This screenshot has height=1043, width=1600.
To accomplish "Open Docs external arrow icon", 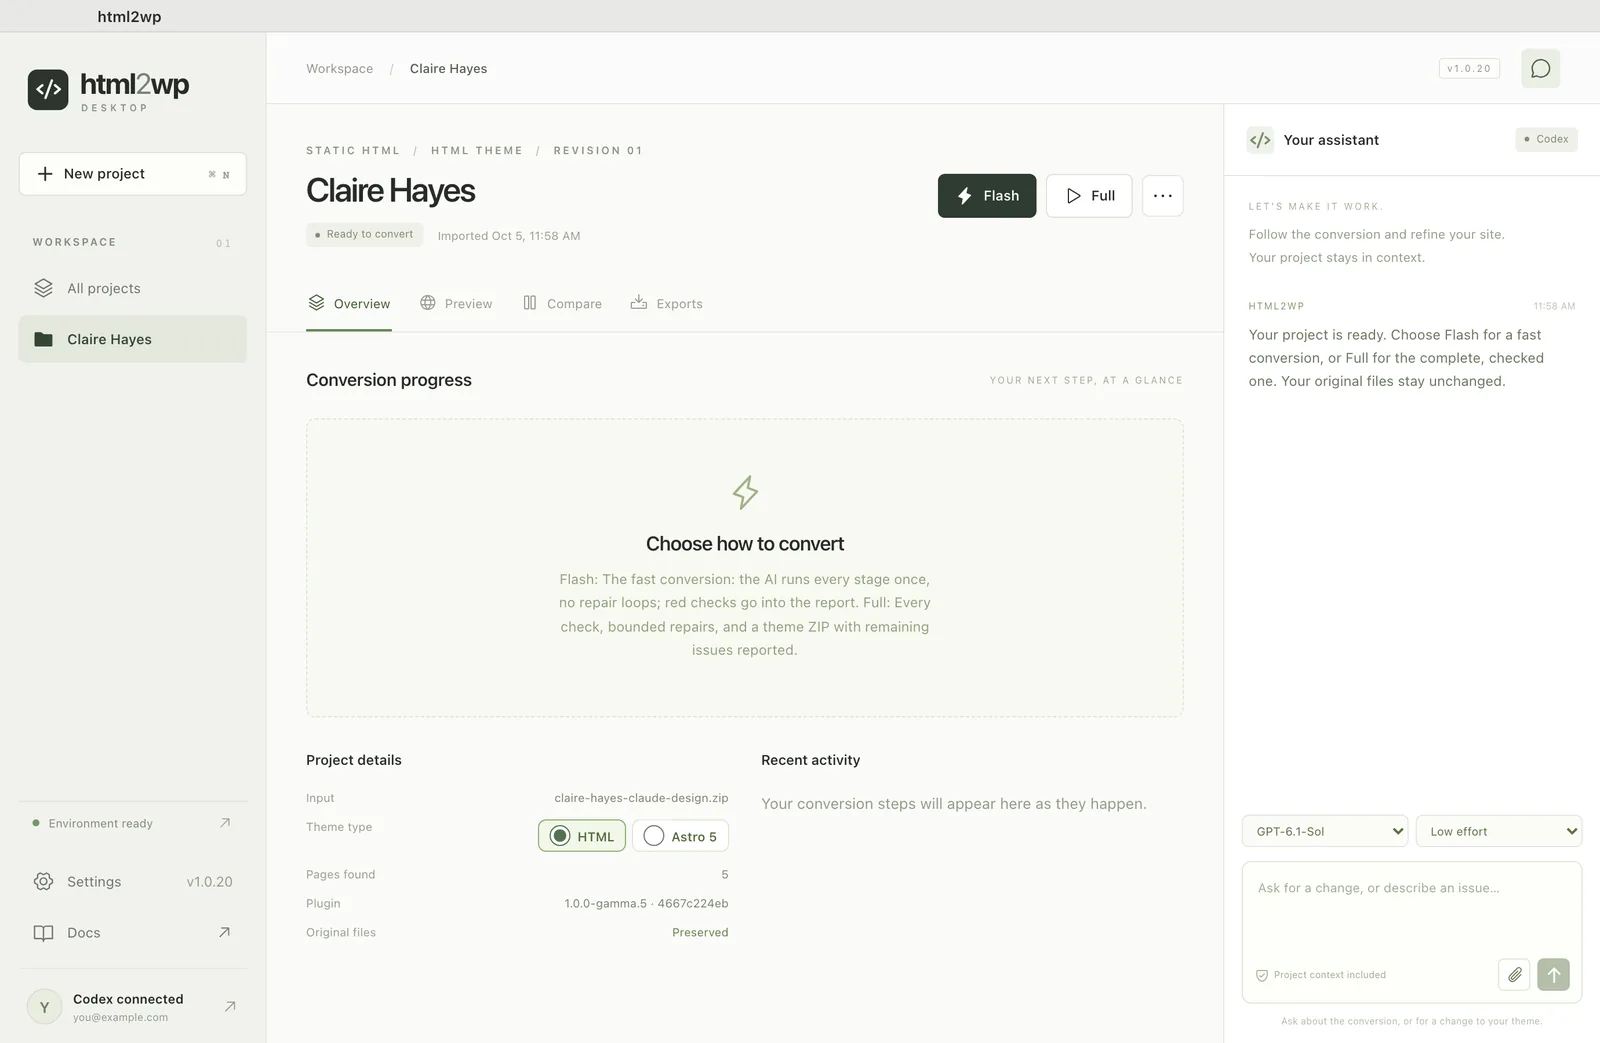I will [x=224, y=932].
